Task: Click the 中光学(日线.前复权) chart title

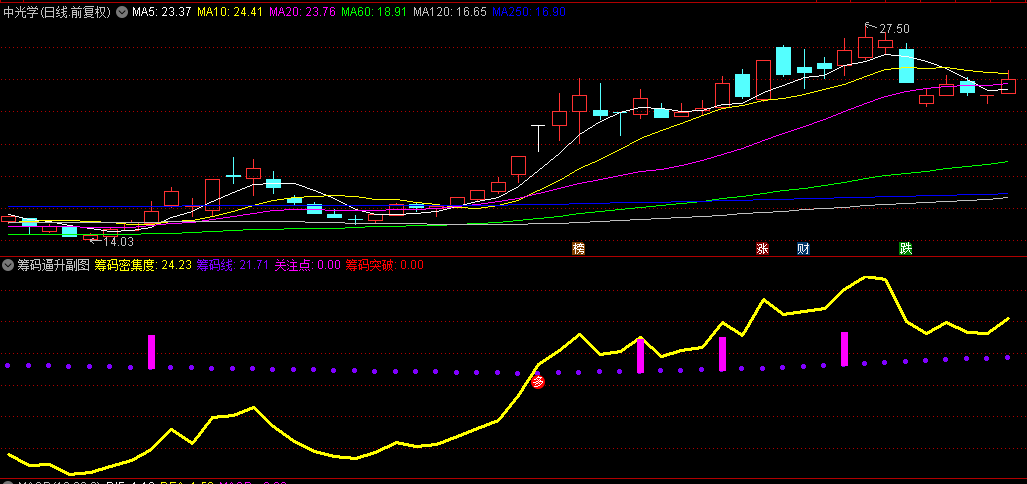Action: 57,12
